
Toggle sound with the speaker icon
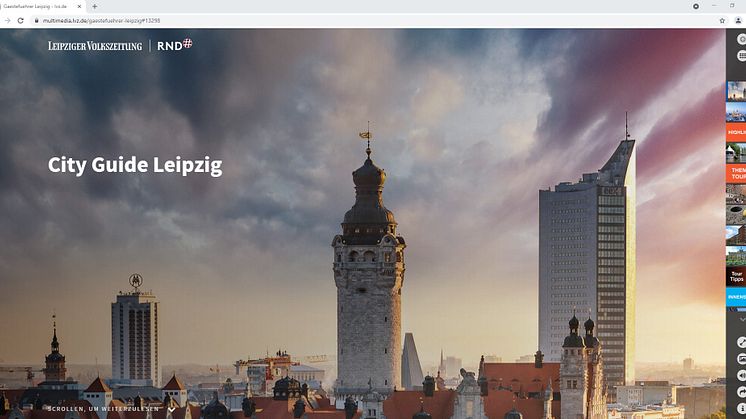[741, 376]
